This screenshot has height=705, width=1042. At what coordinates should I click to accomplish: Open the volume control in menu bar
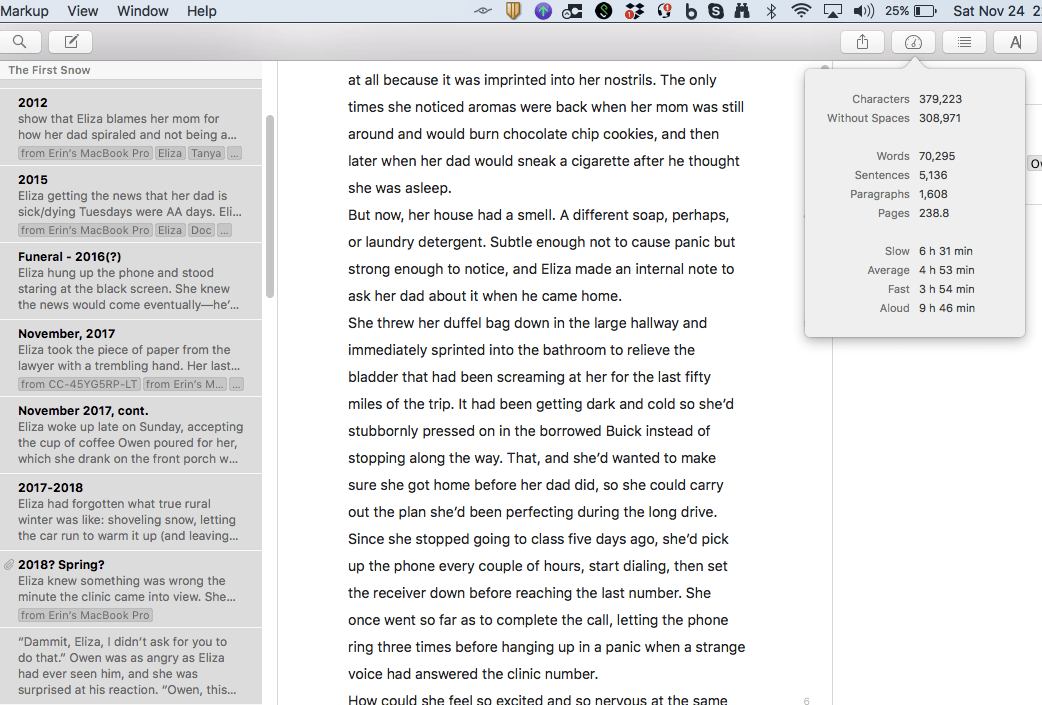click(x=864, y=11)
